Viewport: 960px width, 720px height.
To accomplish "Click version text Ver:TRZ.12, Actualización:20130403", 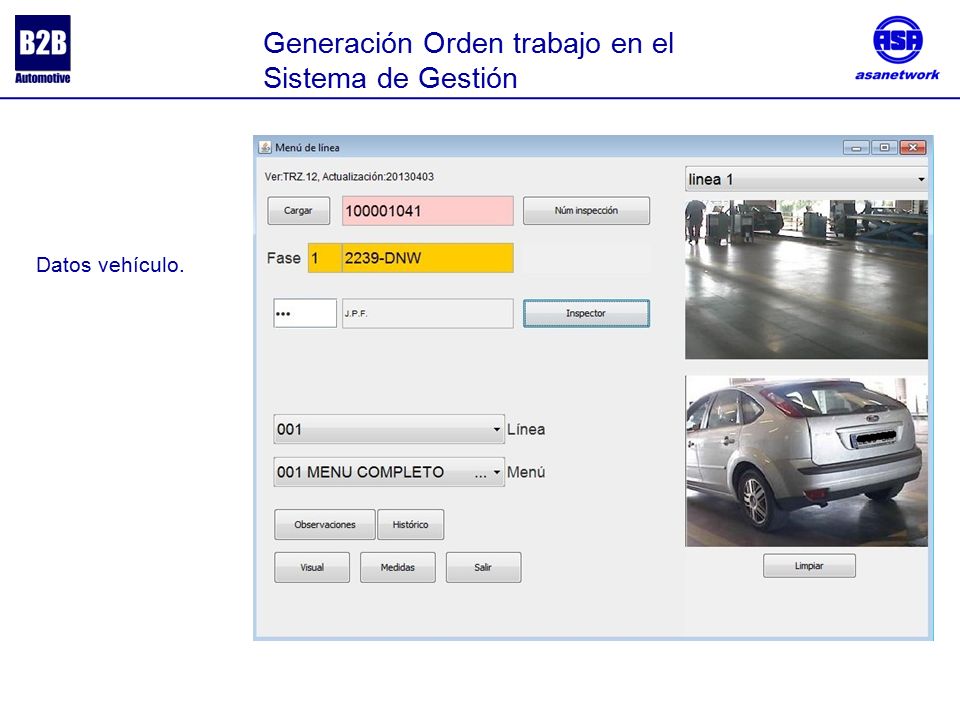I will pyautogui.click(x=349, y=177).
